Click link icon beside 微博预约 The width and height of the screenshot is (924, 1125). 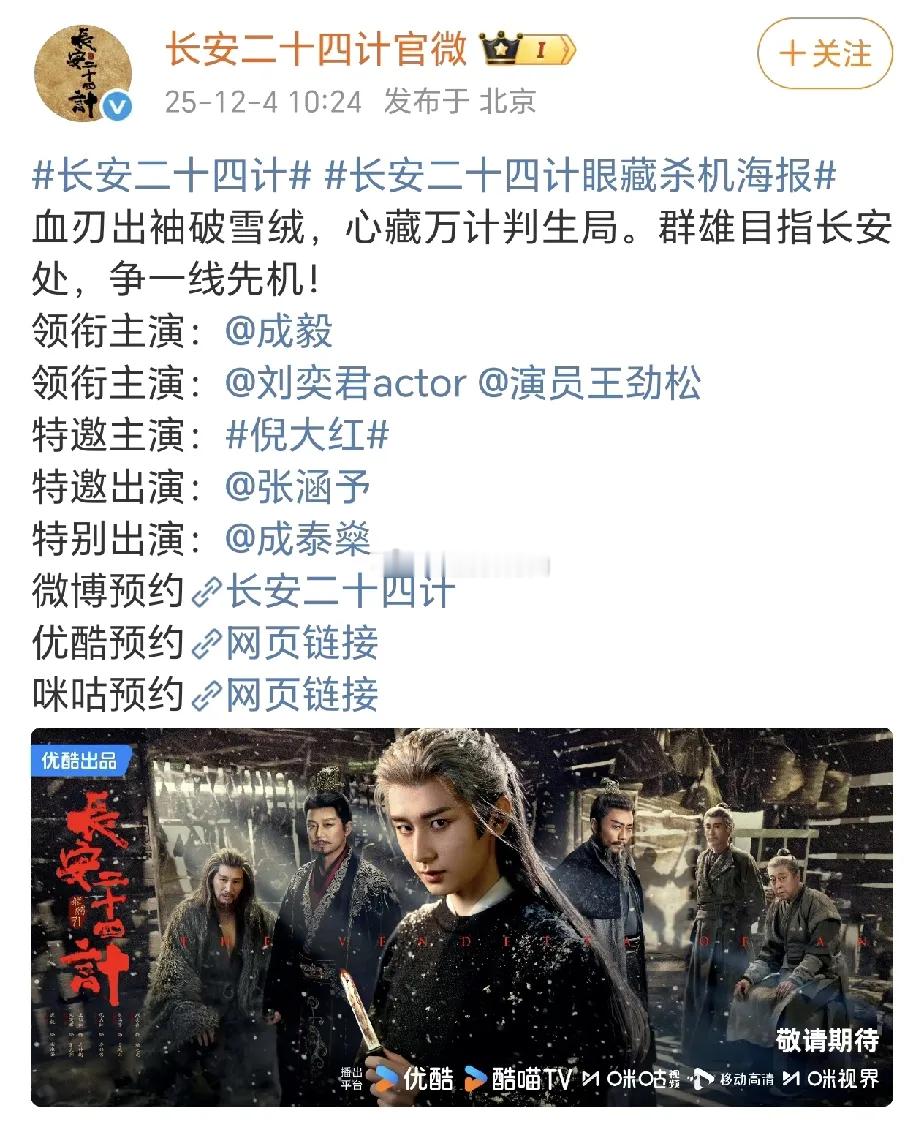click(207, 592)
